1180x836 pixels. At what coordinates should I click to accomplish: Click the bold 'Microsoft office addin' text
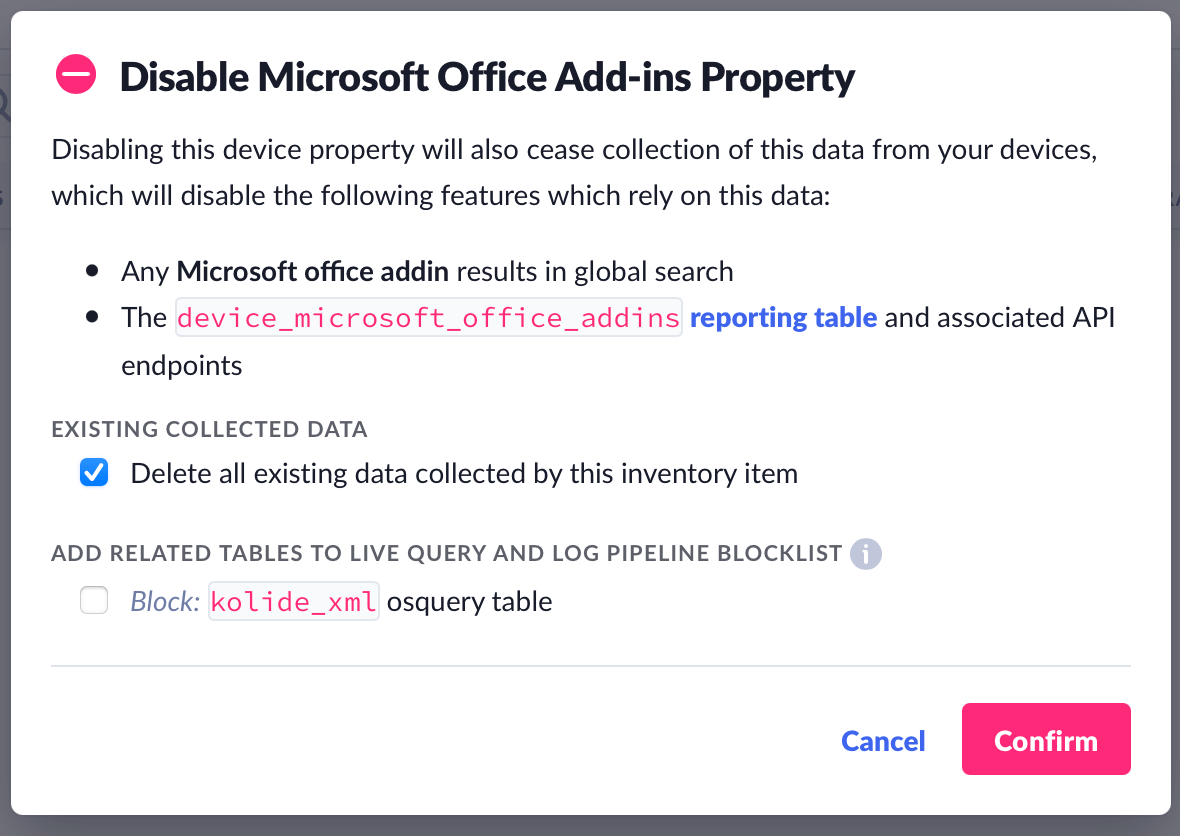(x=313, y=271)
